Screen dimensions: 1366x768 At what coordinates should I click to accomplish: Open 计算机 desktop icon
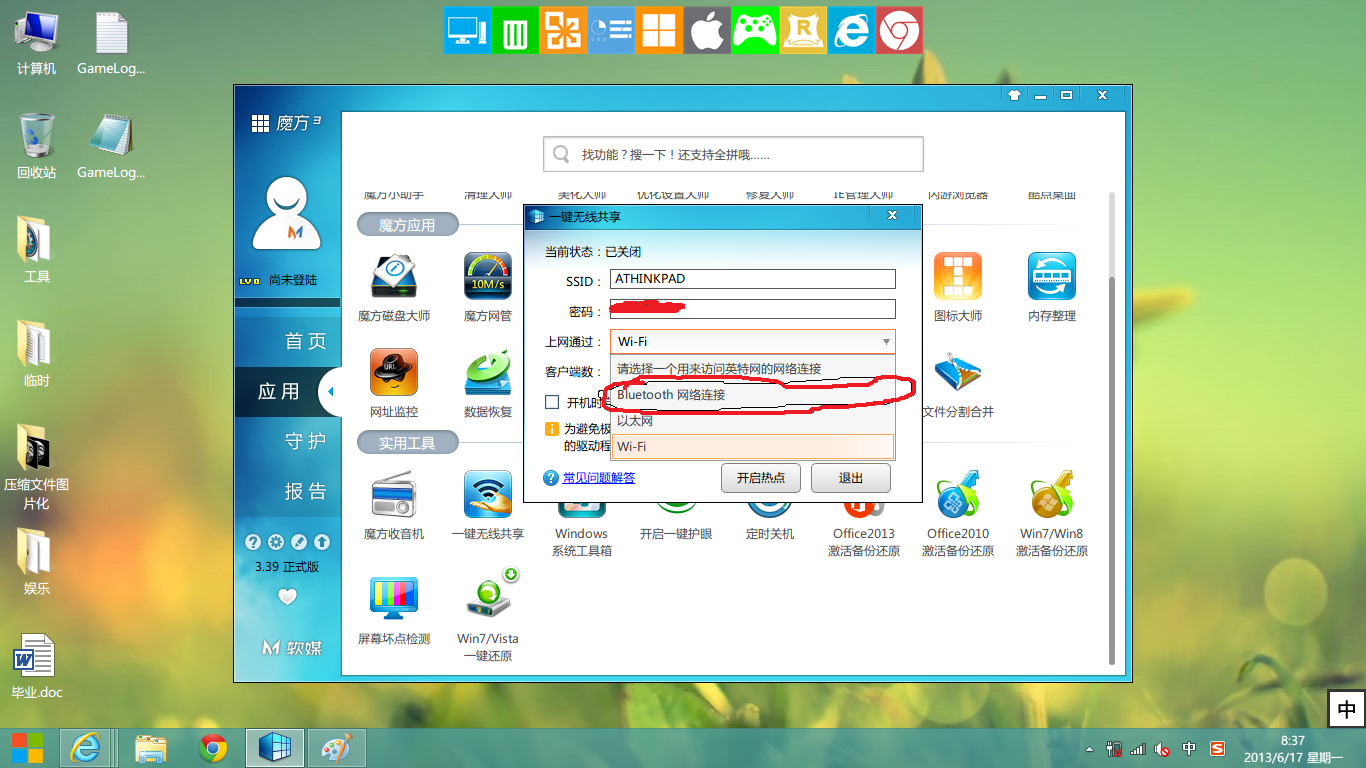click(x=36, y=43)
